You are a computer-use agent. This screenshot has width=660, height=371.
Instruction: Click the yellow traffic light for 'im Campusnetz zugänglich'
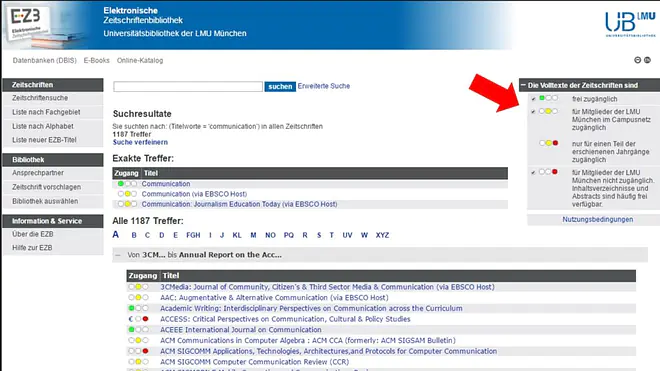coord(548,111)
